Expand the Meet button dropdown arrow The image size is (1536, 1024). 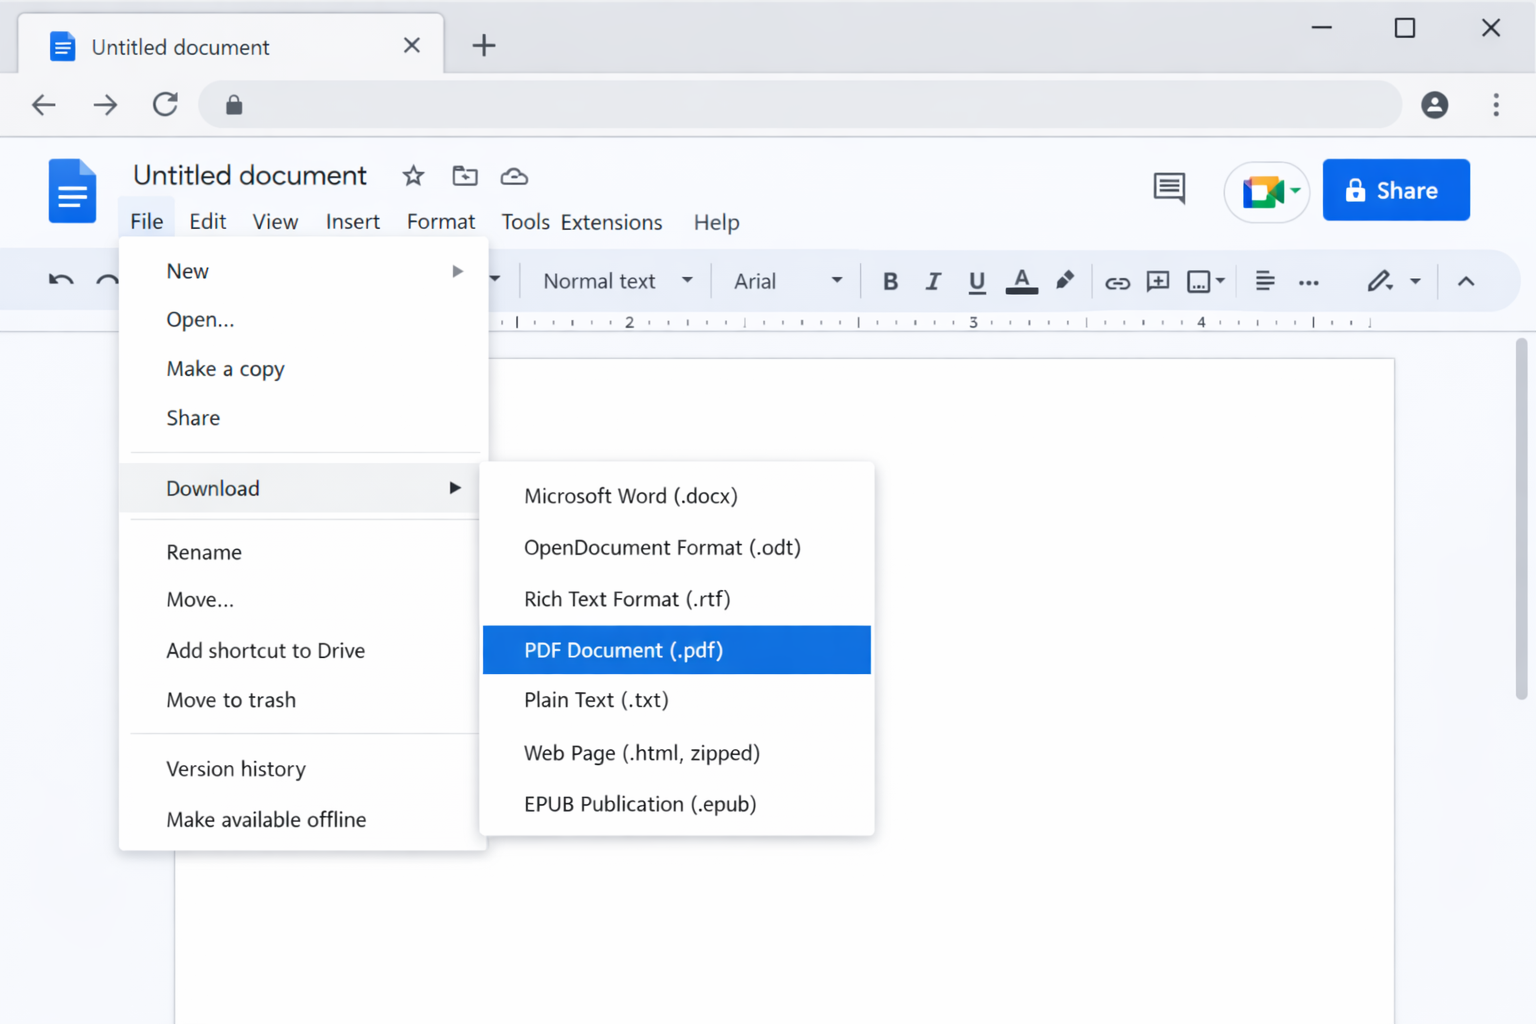[x=1295, y=190]
